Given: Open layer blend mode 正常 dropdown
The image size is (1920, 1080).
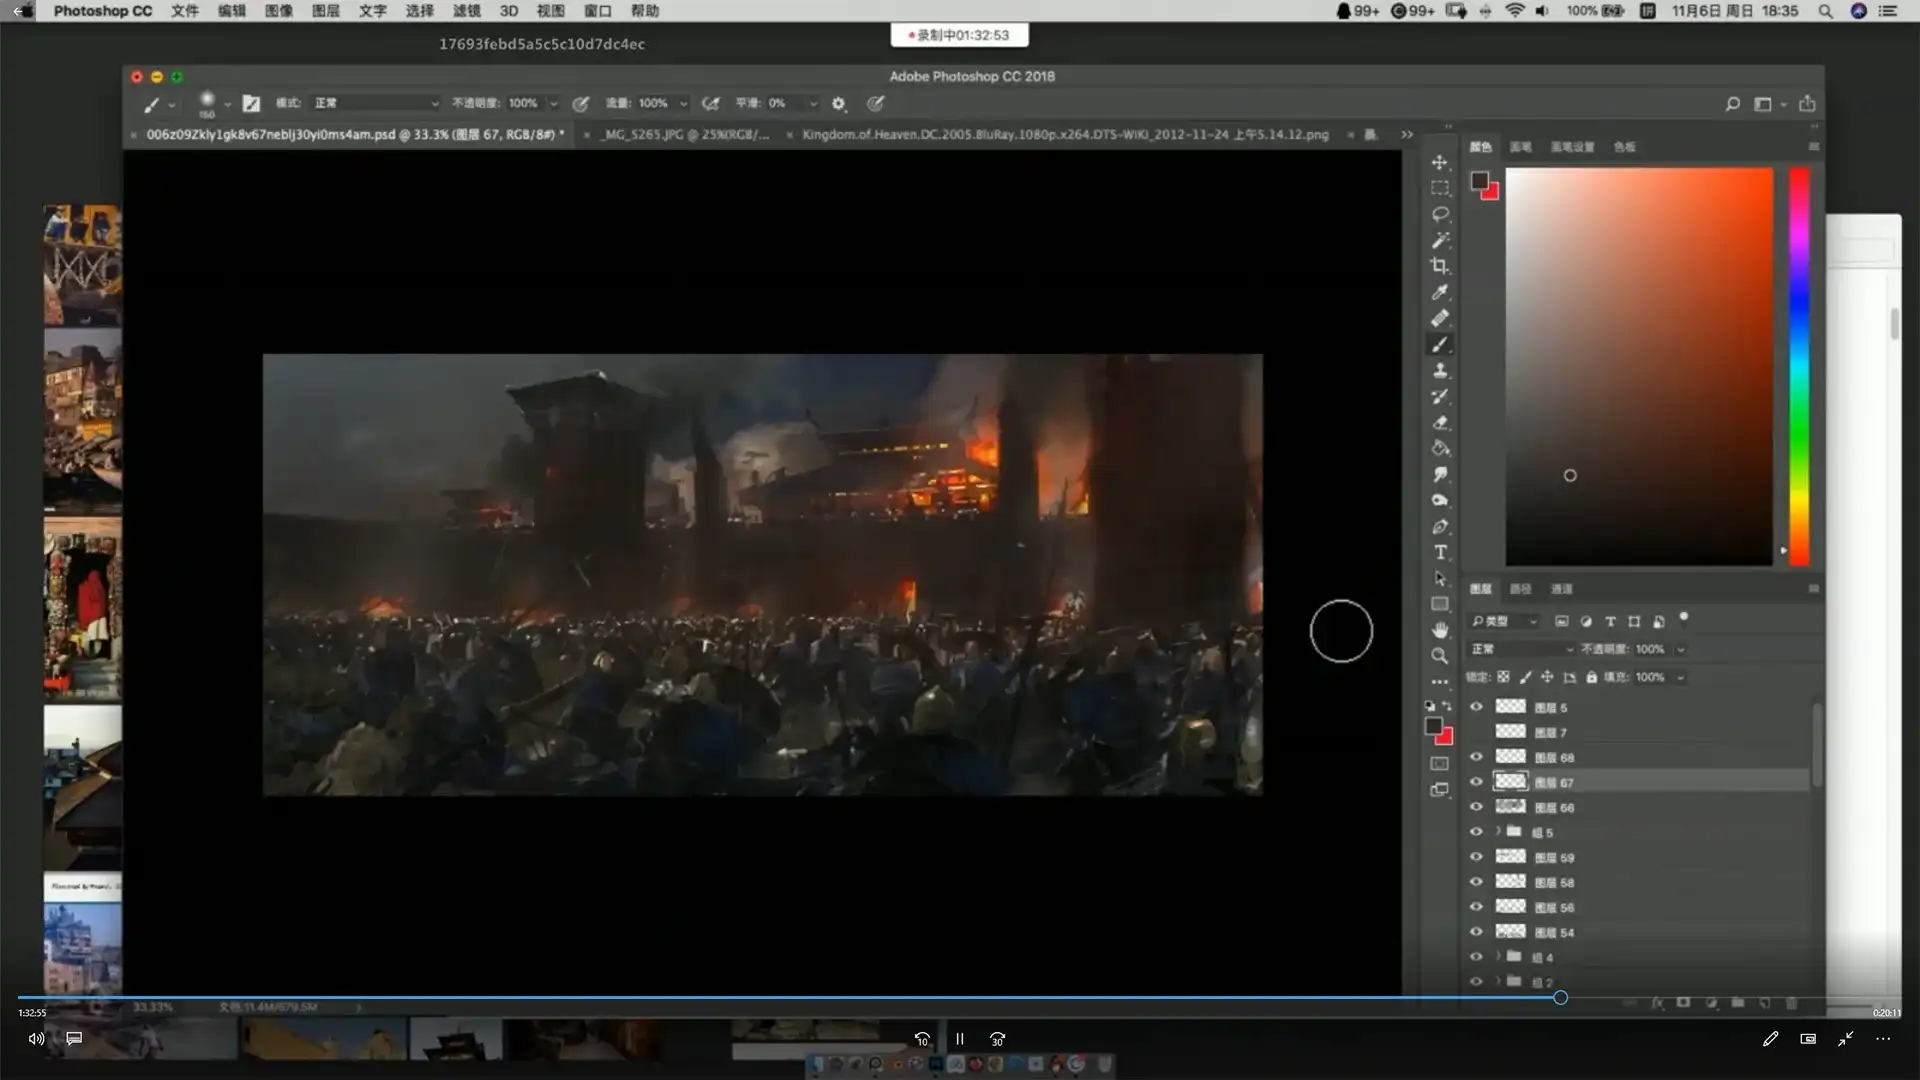Looking at the screenshot, I should pyautogui.click(x=1521, y=649).
